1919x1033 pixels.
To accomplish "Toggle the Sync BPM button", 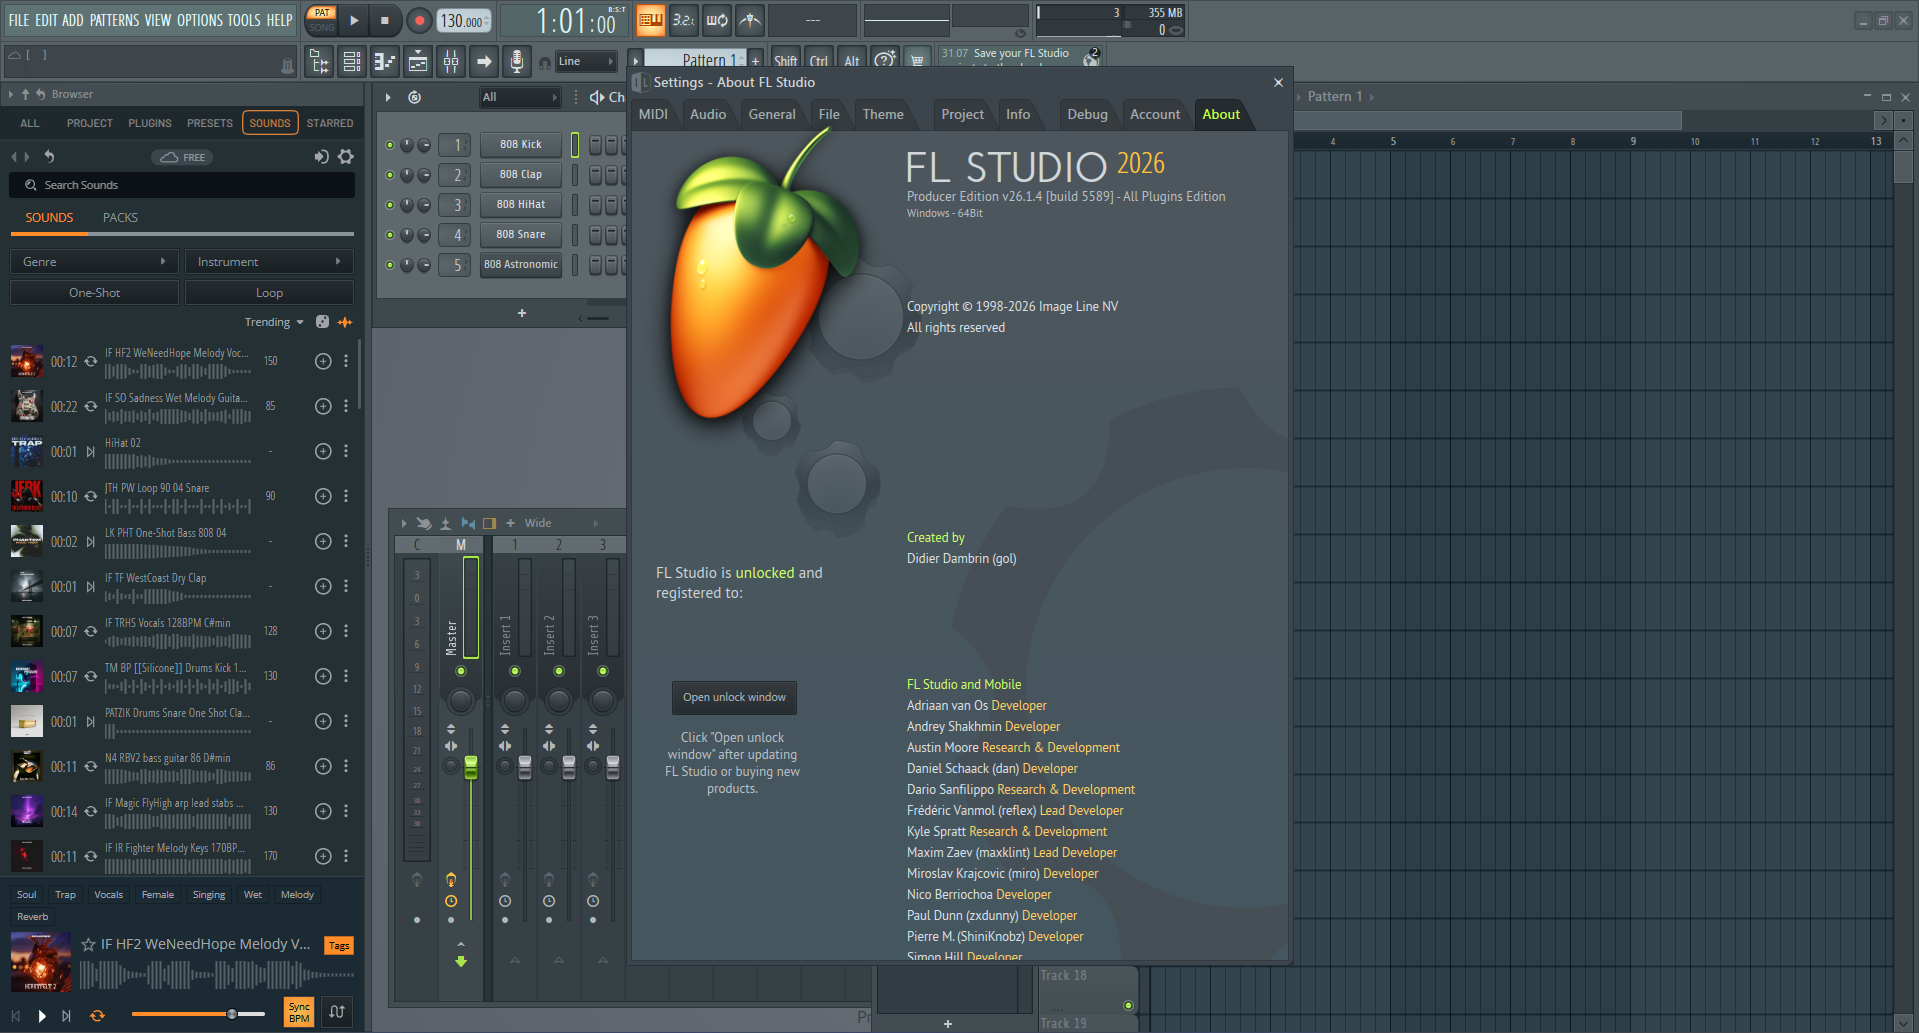I will pyautogui.click(x=299, y=1012).
